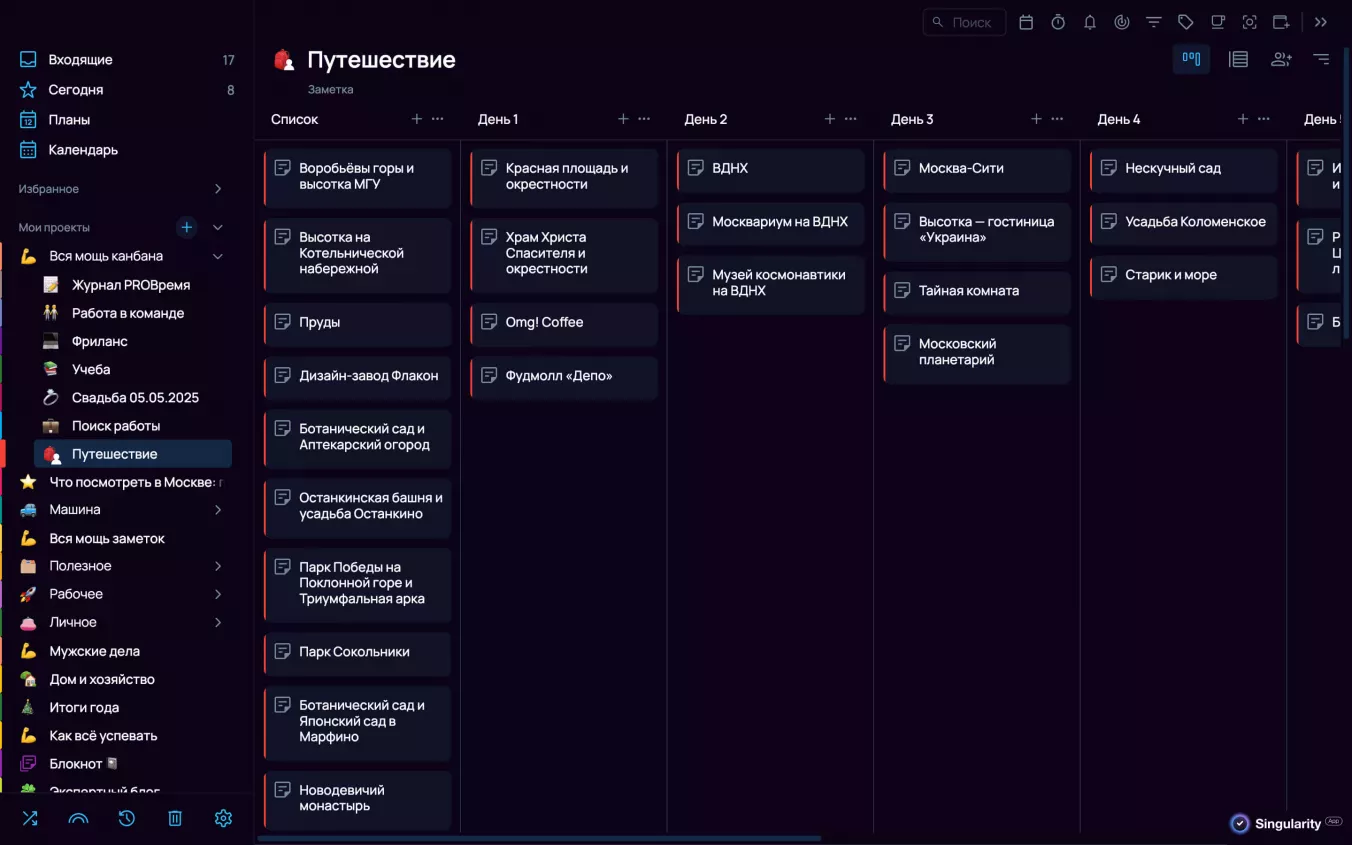Invite people to the project
The height and width of the screenshot is (845, 1352).
1281,59
